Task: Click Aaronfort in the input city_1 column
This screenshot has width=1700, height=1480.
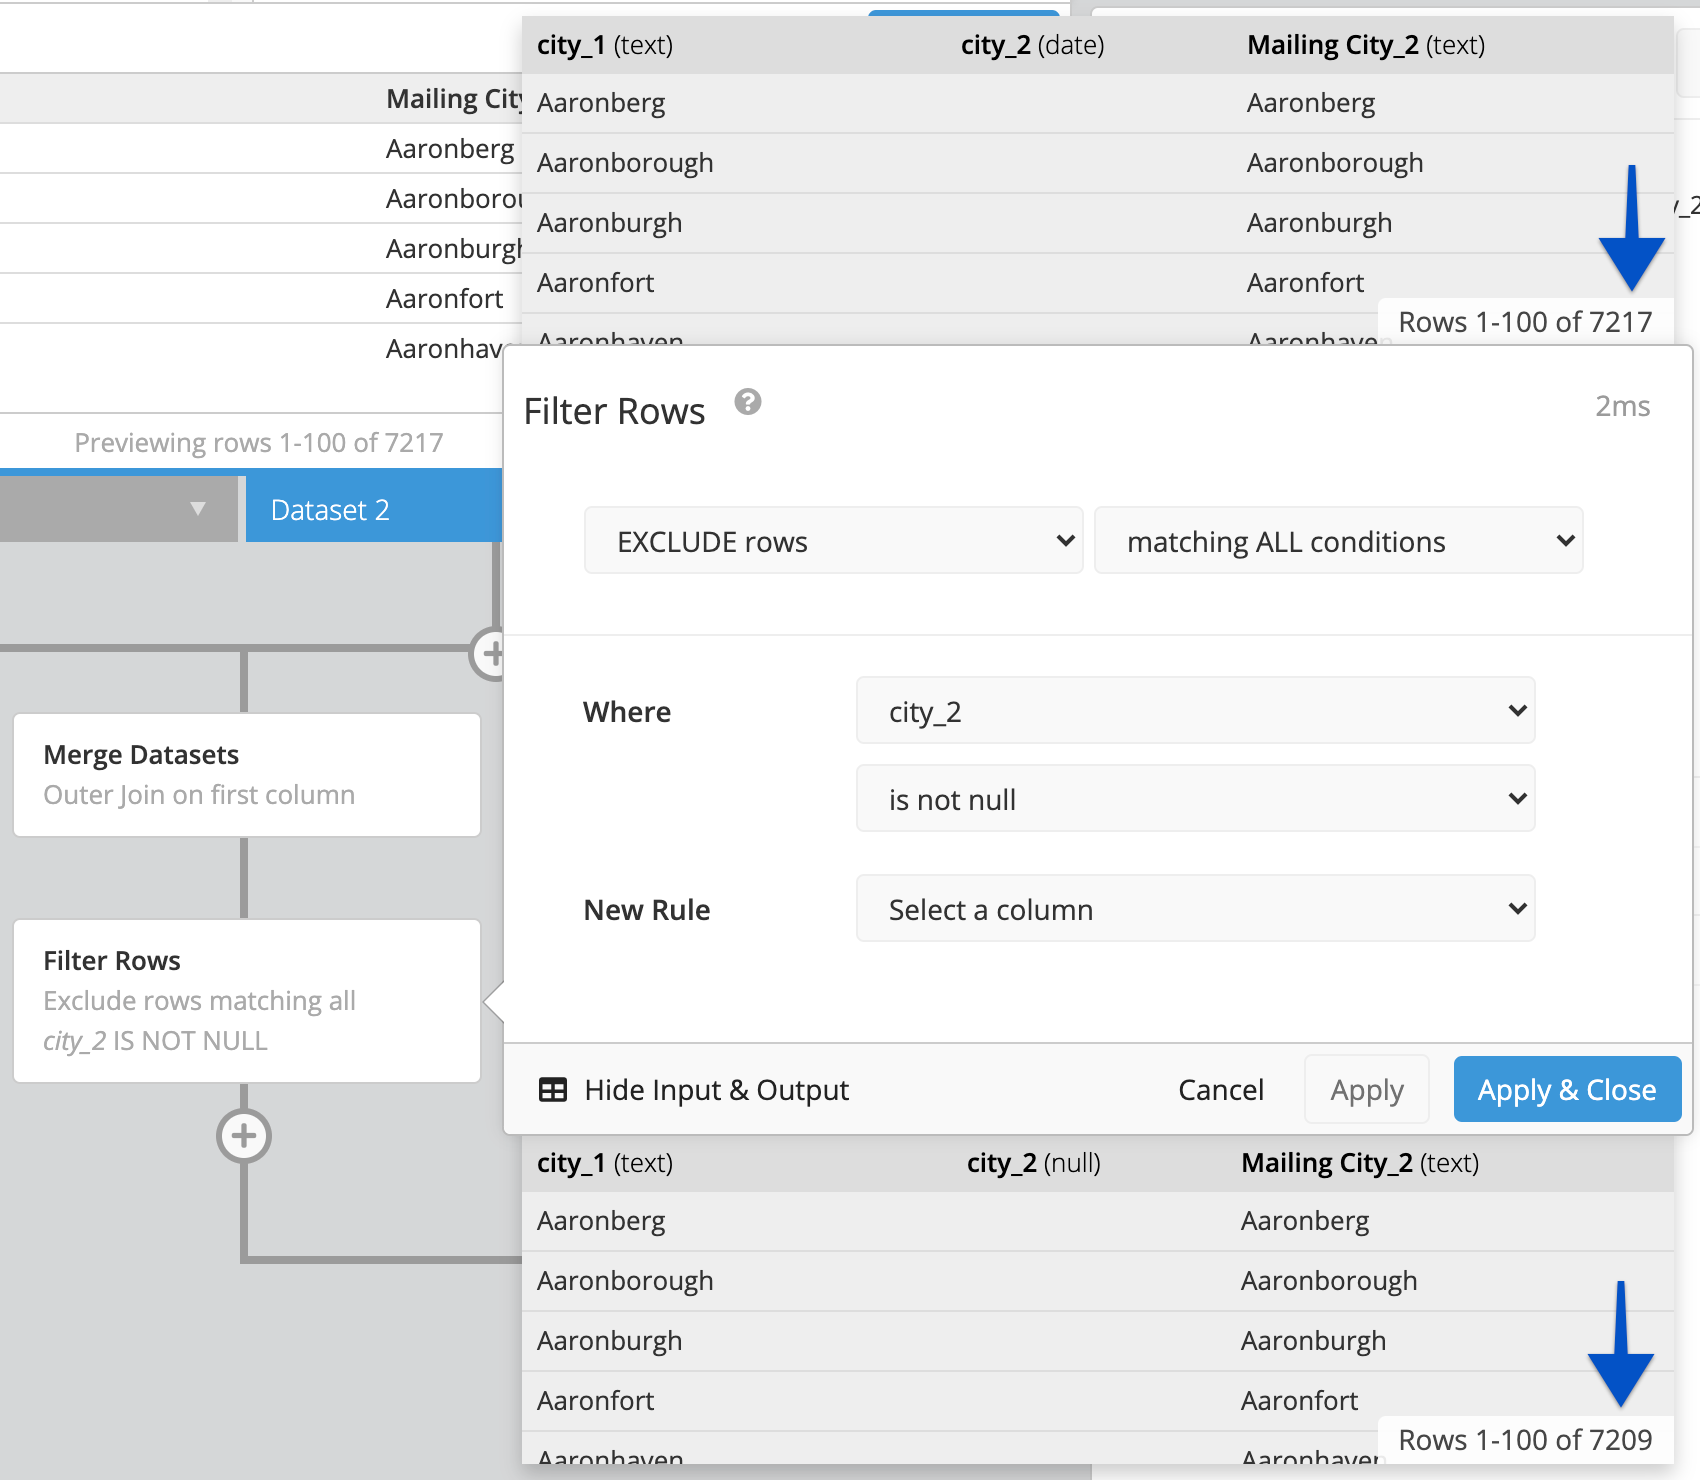Action: 595,283
